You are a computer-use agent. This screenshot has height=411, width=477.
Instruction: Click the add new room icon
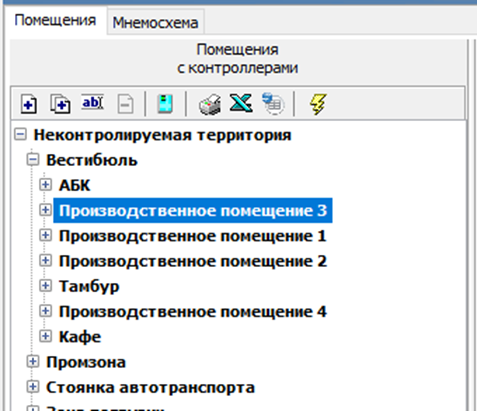[29, 104]
